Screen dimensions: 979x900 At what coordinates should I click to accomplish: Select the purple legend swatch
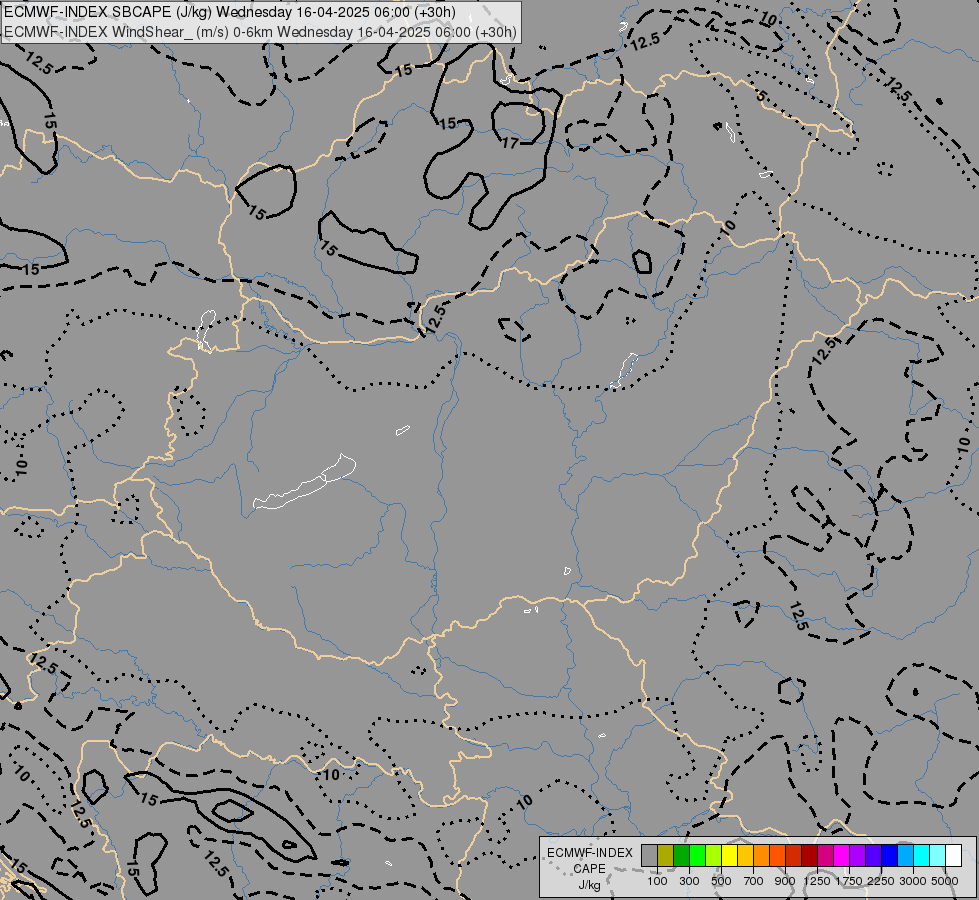[x=857, y=855]
